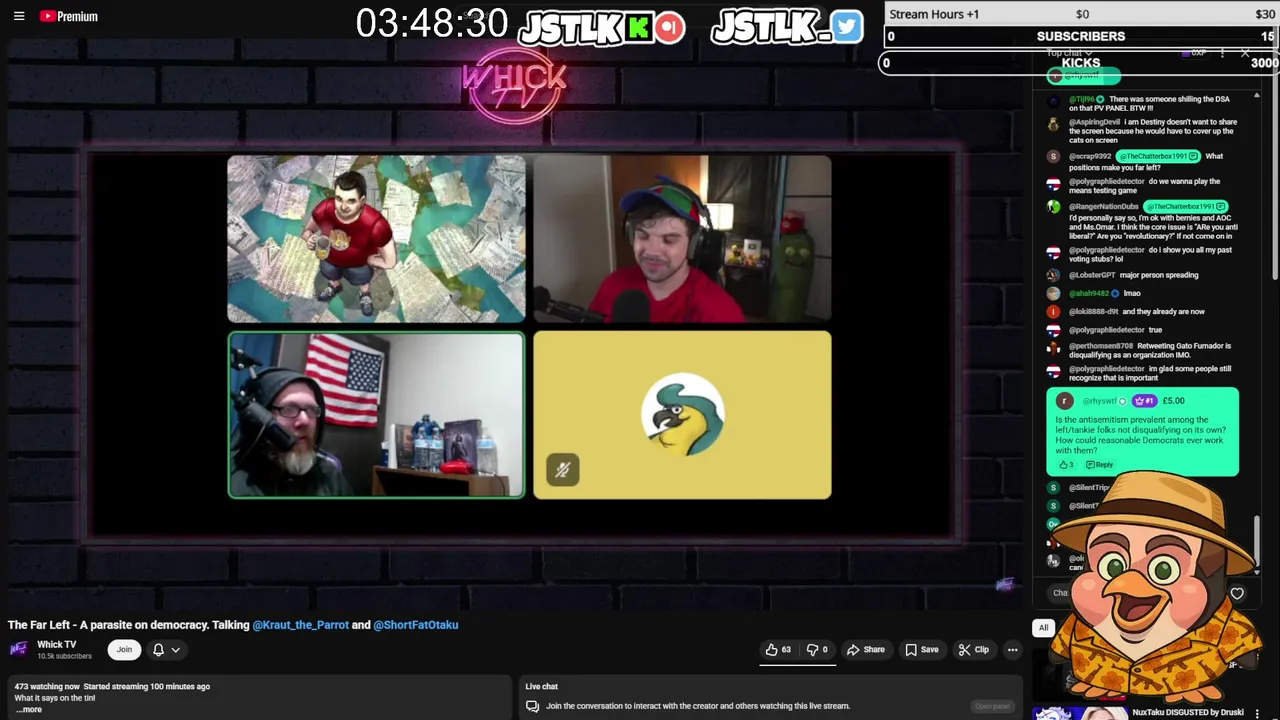Click the pinned rhyswtf ticker chip
The image size is (1280, 720).
click(x=1083, y=76)
